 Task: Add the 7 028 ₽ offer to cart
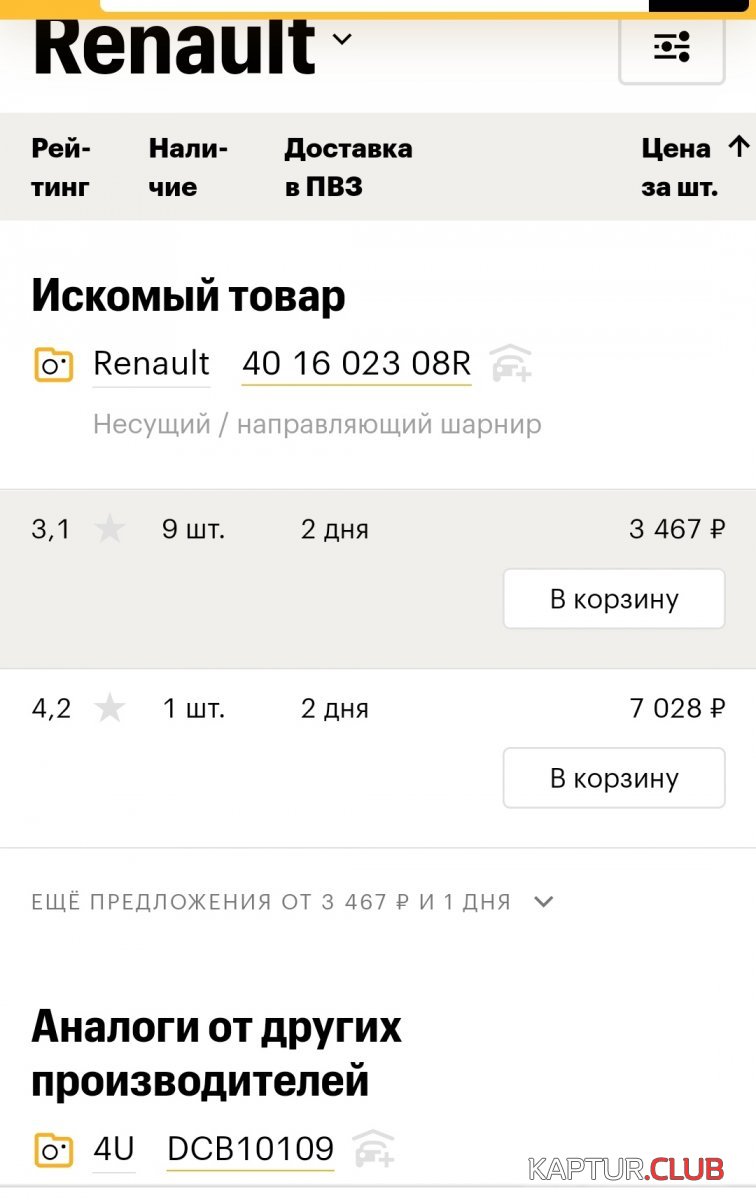pyautogui.click(x=613, y=778)
